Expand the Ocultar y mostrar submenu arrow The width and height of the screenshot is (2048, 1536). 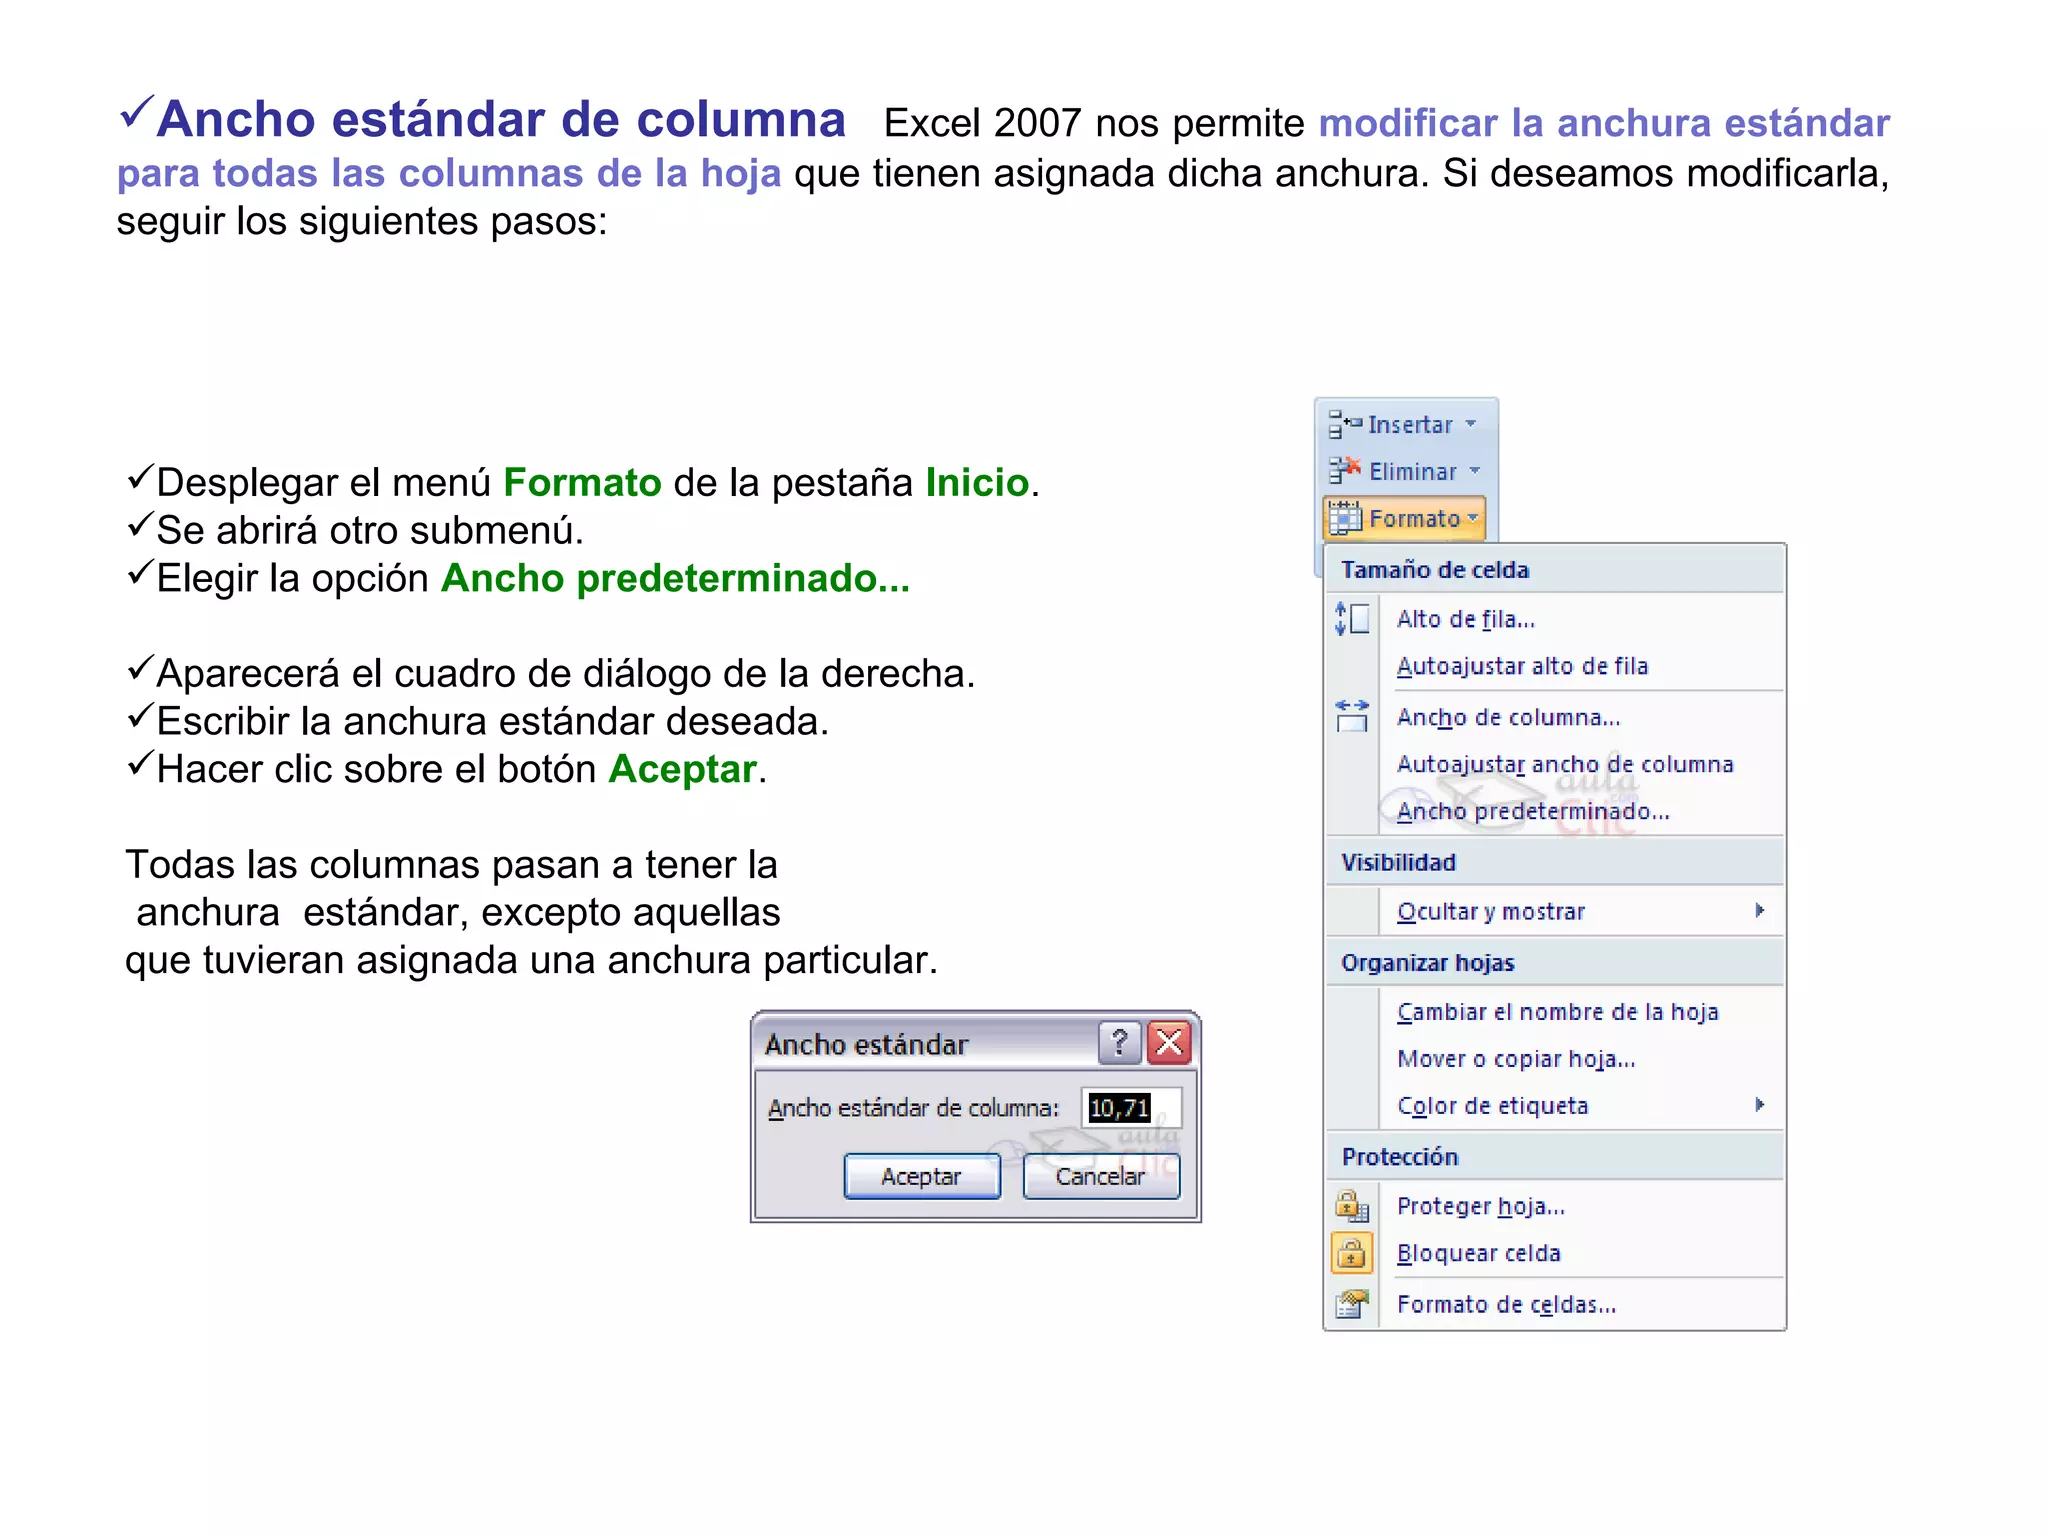click(1760, 910)
